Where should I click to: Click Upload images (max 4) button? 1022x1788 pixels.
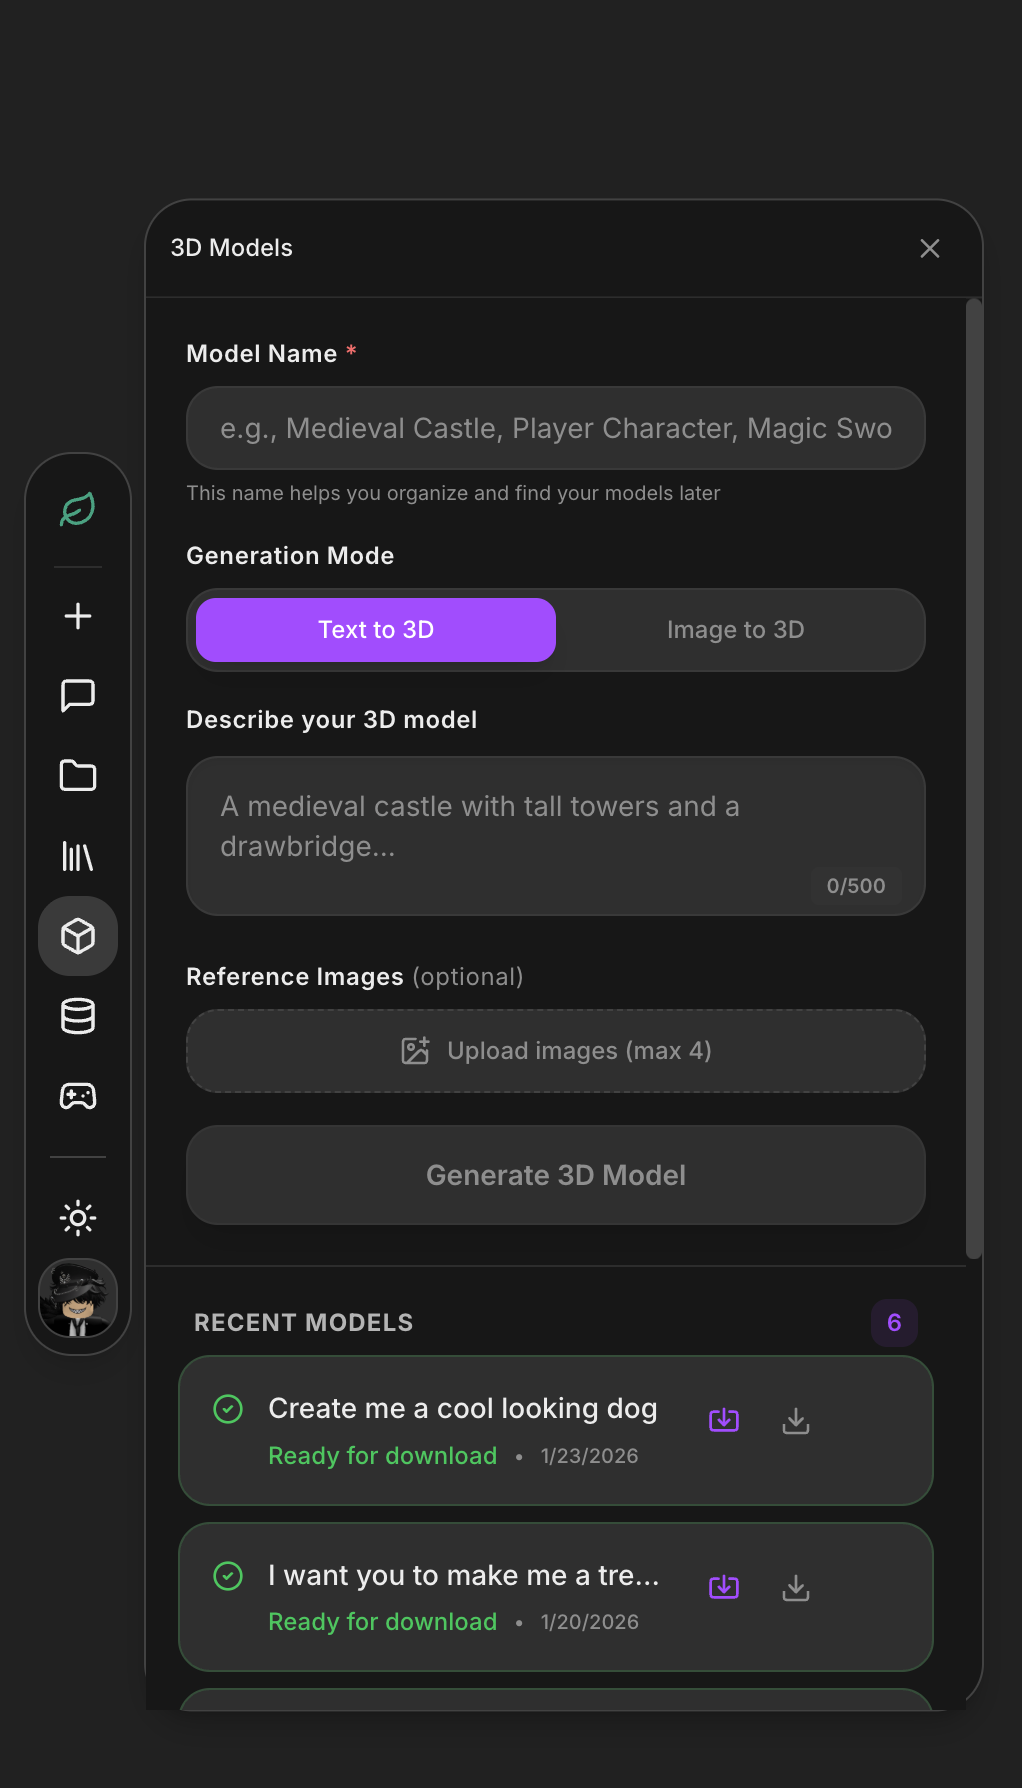(x=556, y=1051)
